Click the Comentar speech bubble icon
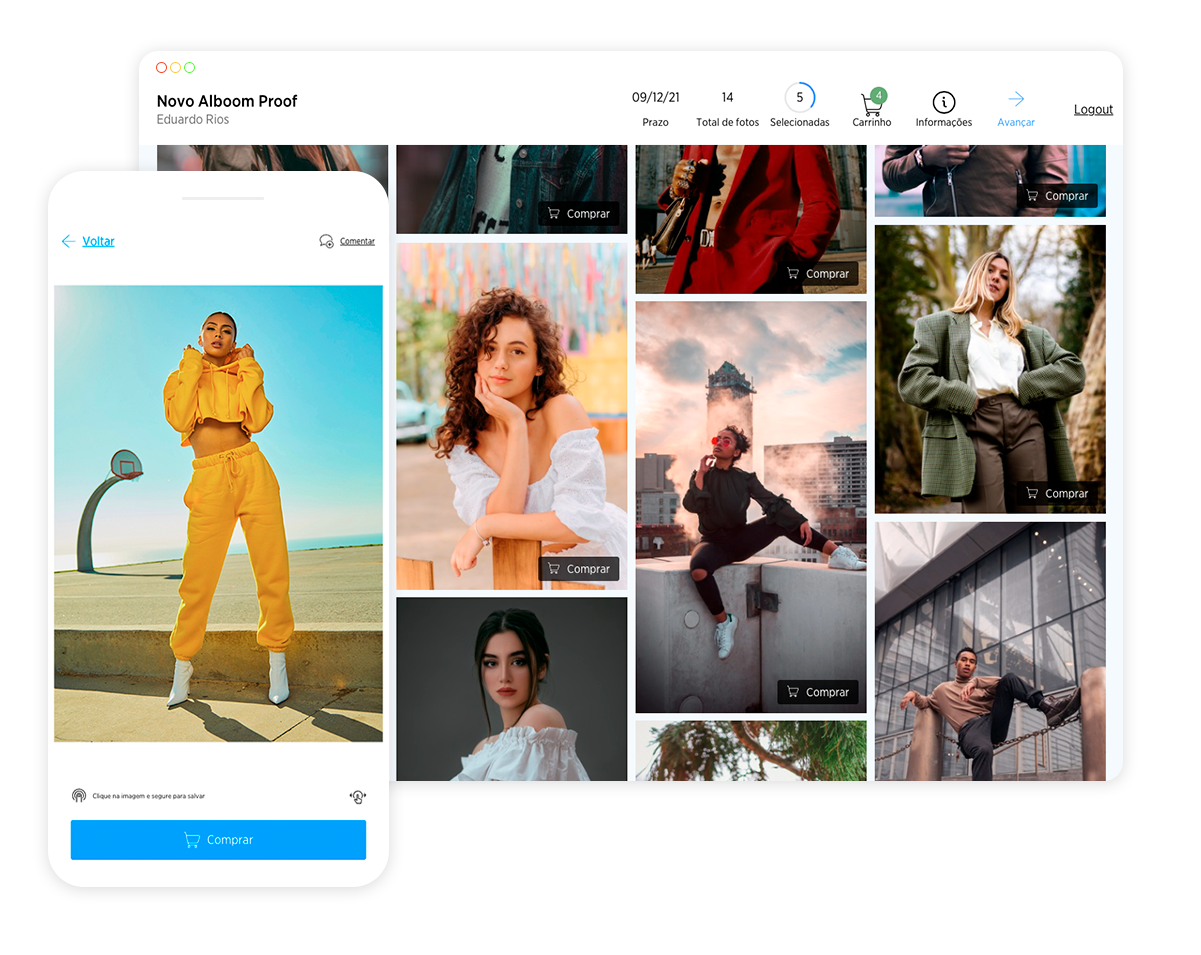 tap(326, 241)
